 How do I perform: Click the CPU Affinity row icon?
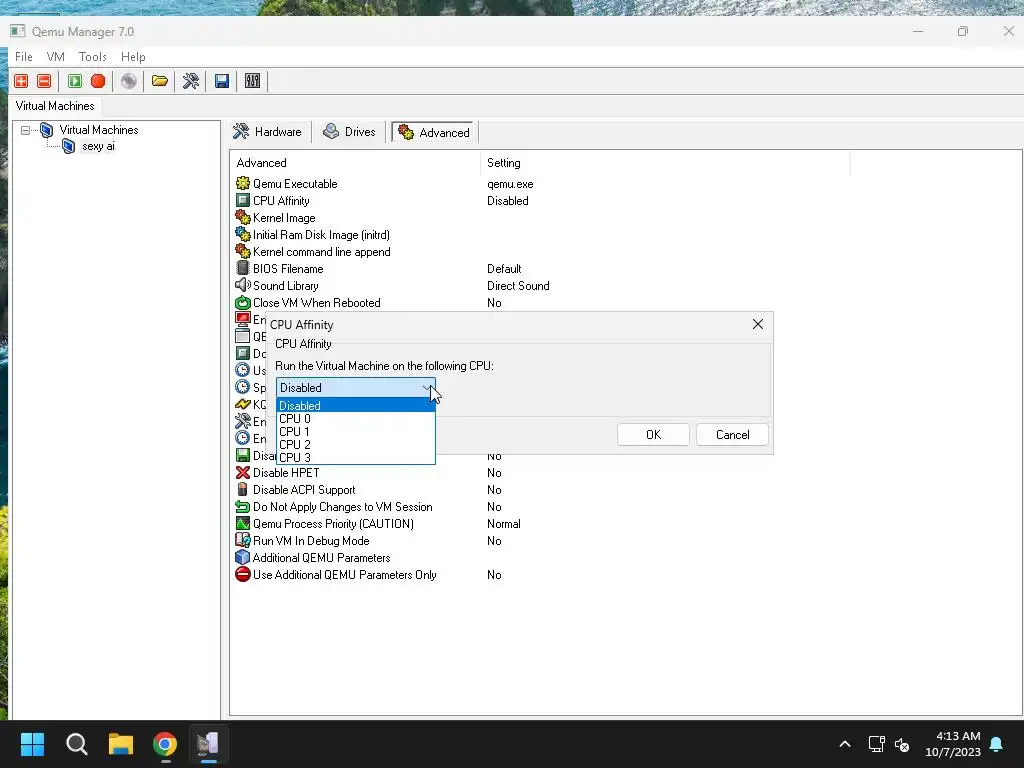click(x=243, y=200)
